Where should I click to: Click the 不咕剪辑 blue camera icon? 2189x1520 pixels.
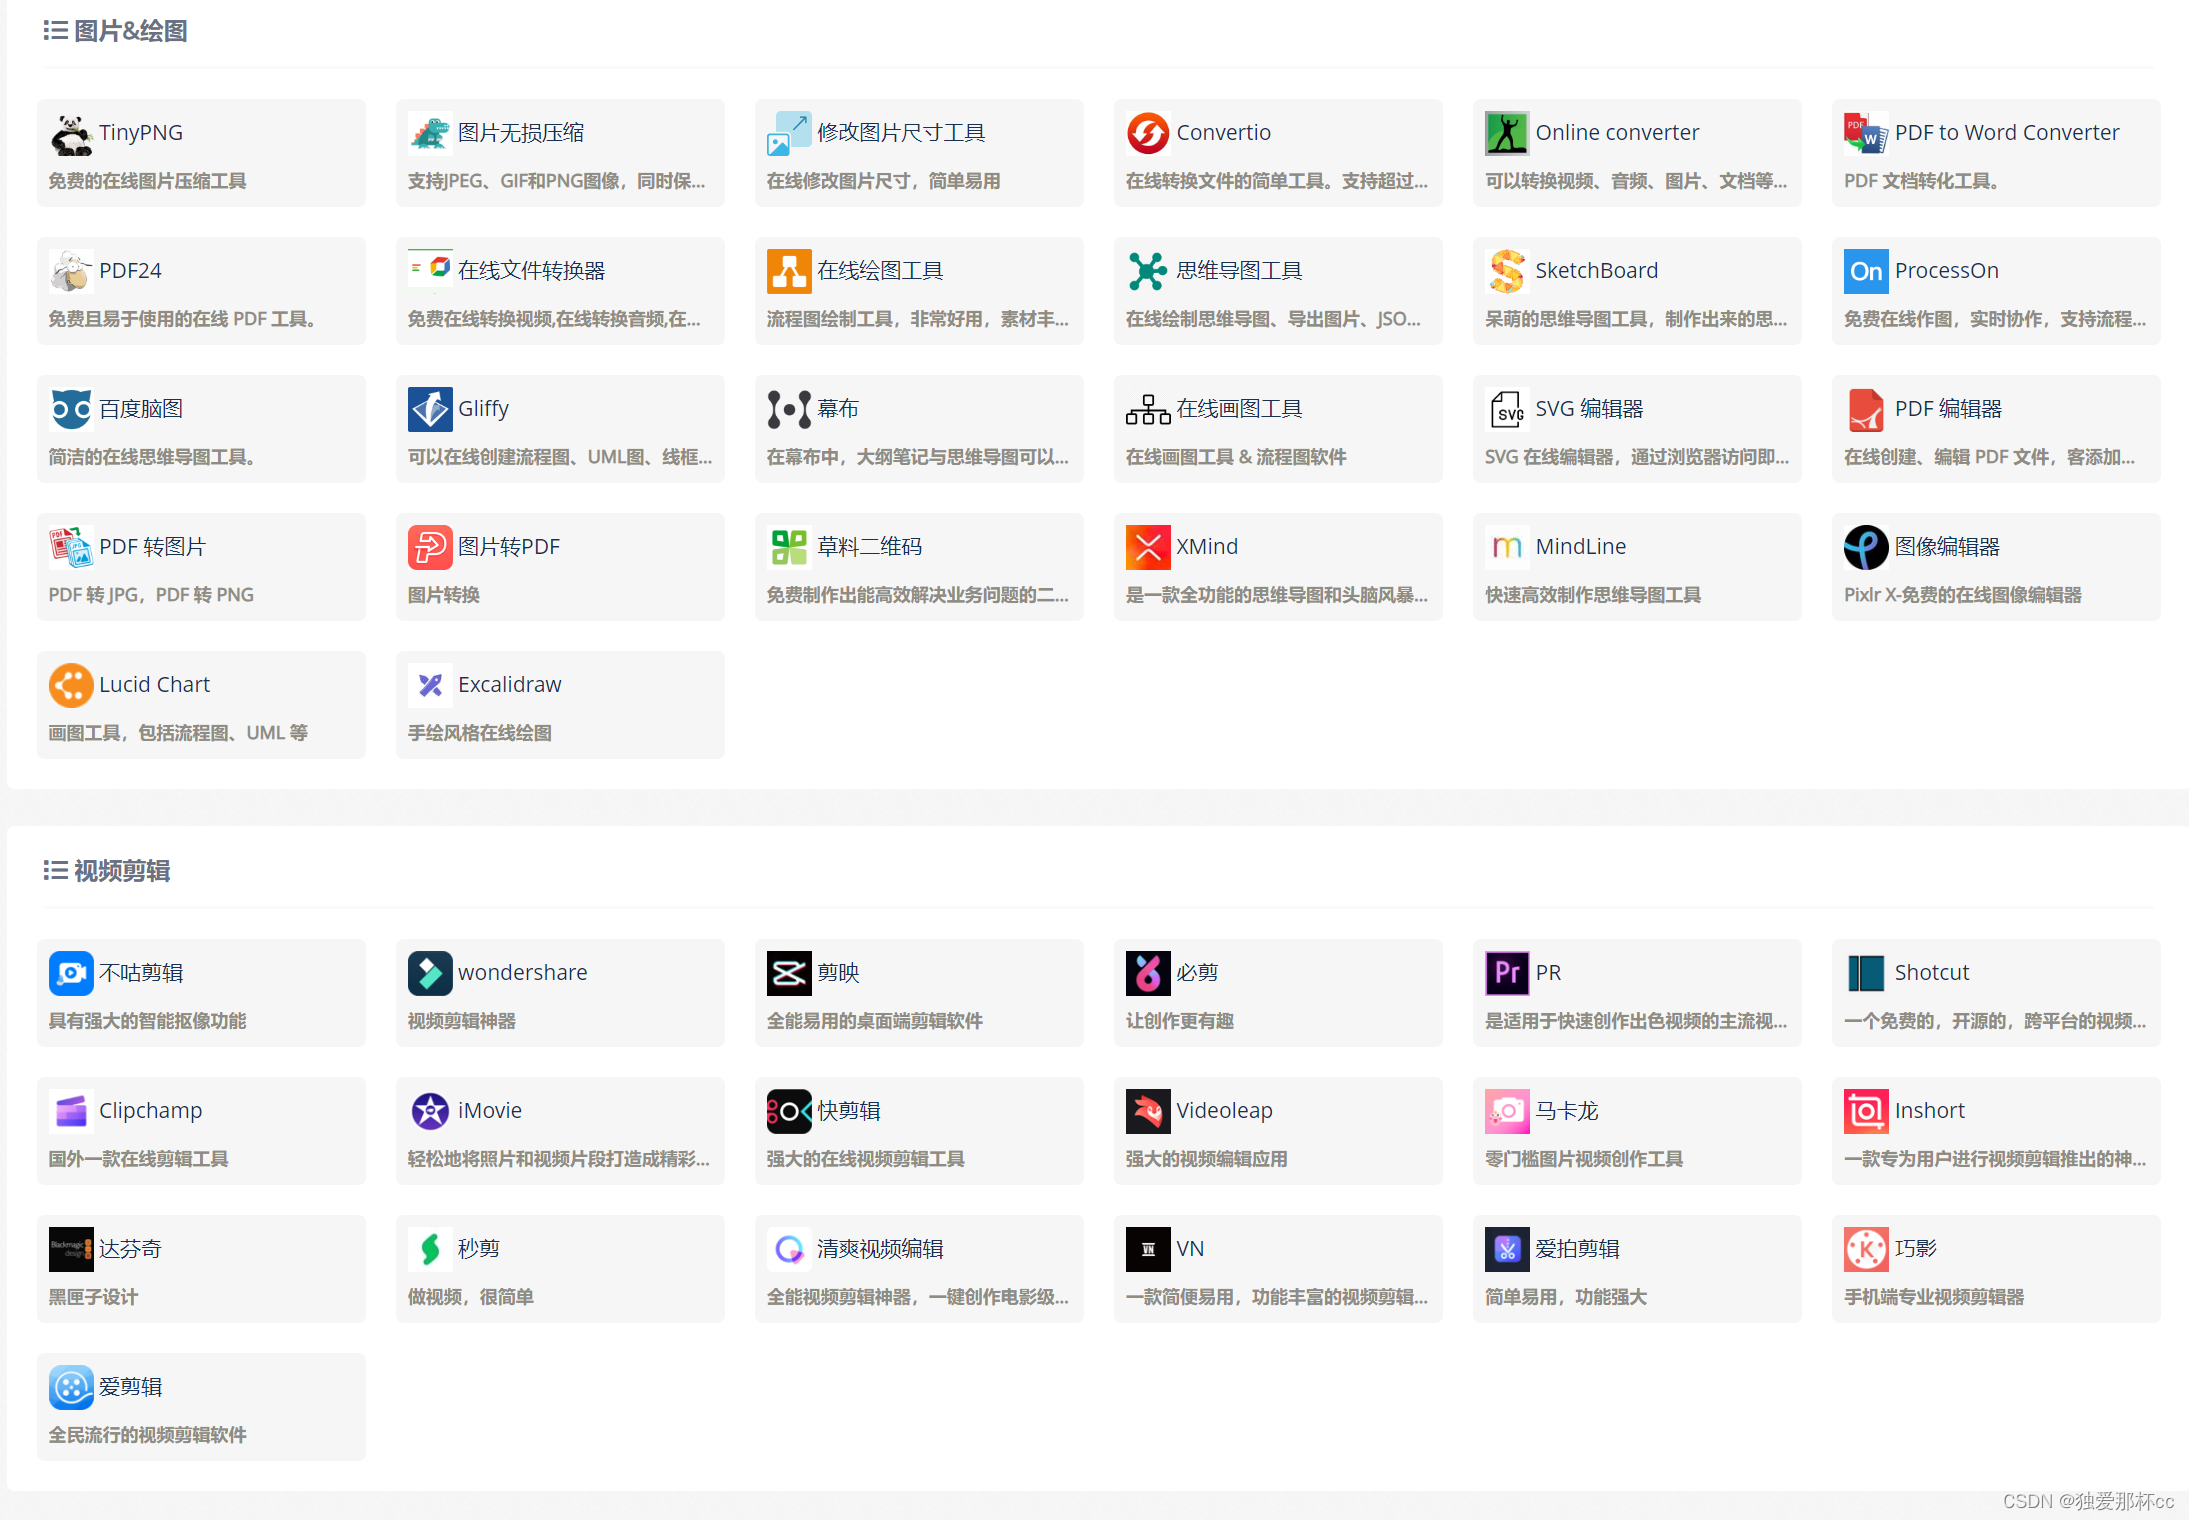click(x=71, y=973)
